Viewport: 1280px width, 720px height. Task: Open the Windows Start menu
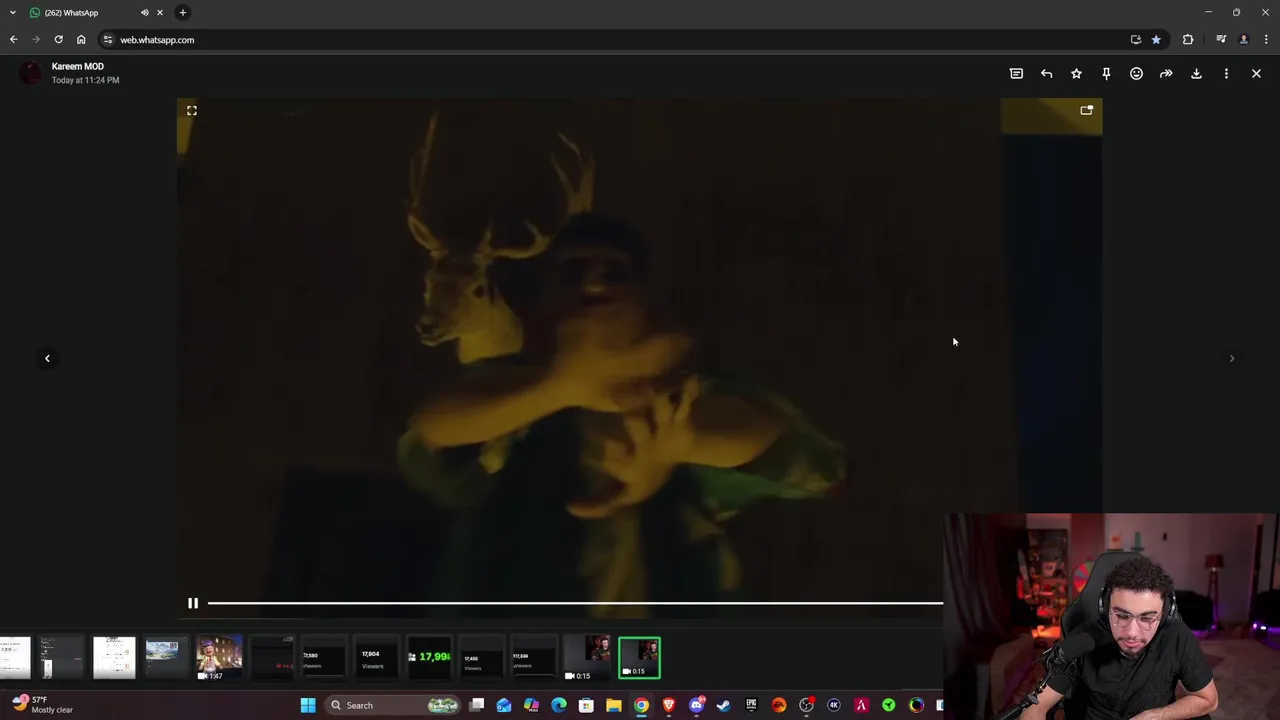[x=308, y=705]
